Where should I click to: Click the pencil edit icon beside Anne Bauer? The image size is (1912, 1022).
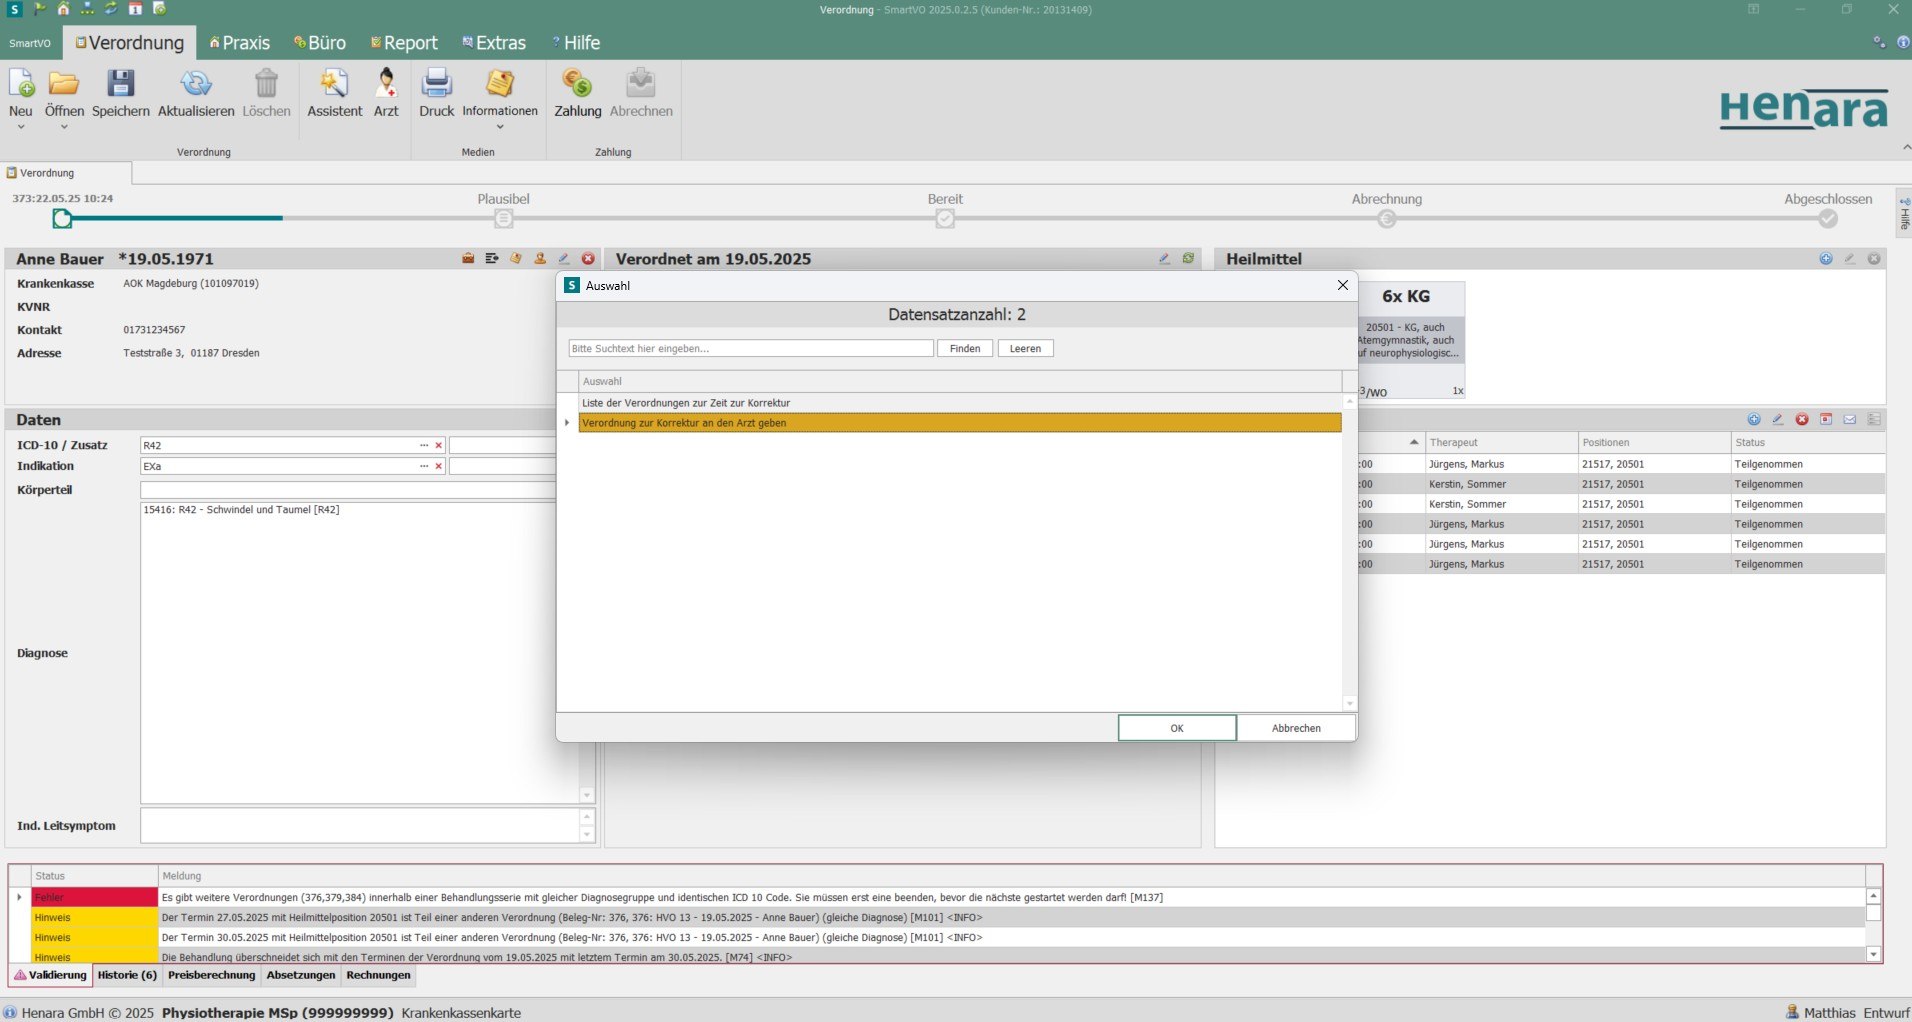click(x=563, y=258)
